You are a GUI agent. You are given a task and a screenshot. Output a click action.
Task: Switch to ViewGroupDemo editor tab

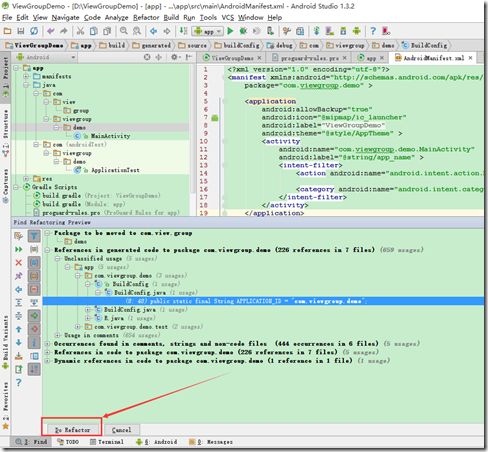coord(232,58)
